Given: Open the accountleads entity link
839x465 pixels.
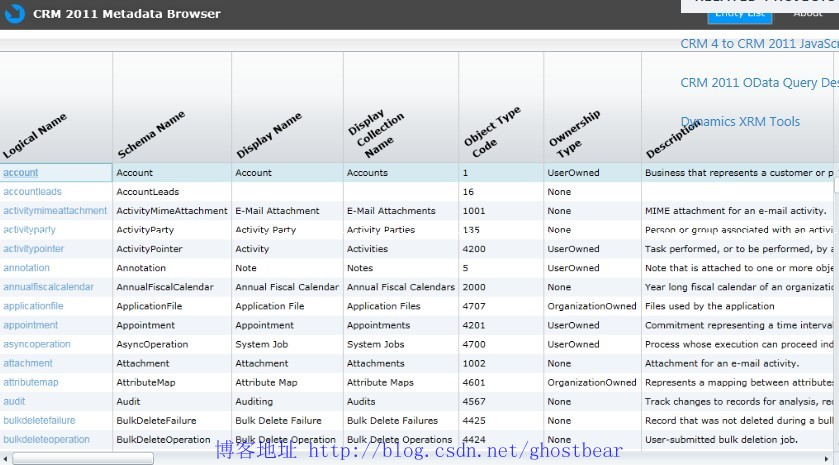Looking at the screenshot, I should pyautogui.click(x=32, y=192).
